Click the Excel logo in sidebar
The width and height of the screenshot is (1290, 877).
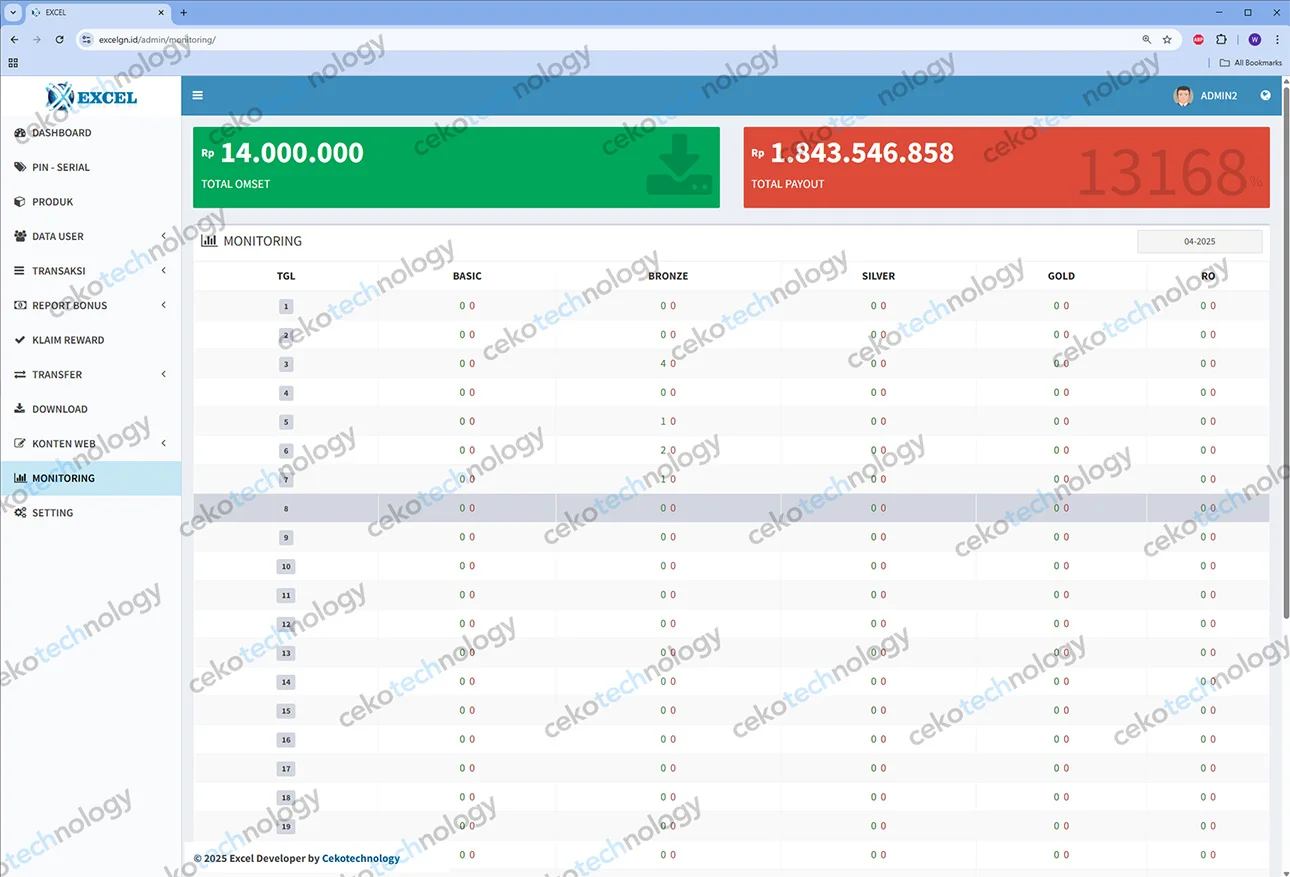tap(91, 97)
